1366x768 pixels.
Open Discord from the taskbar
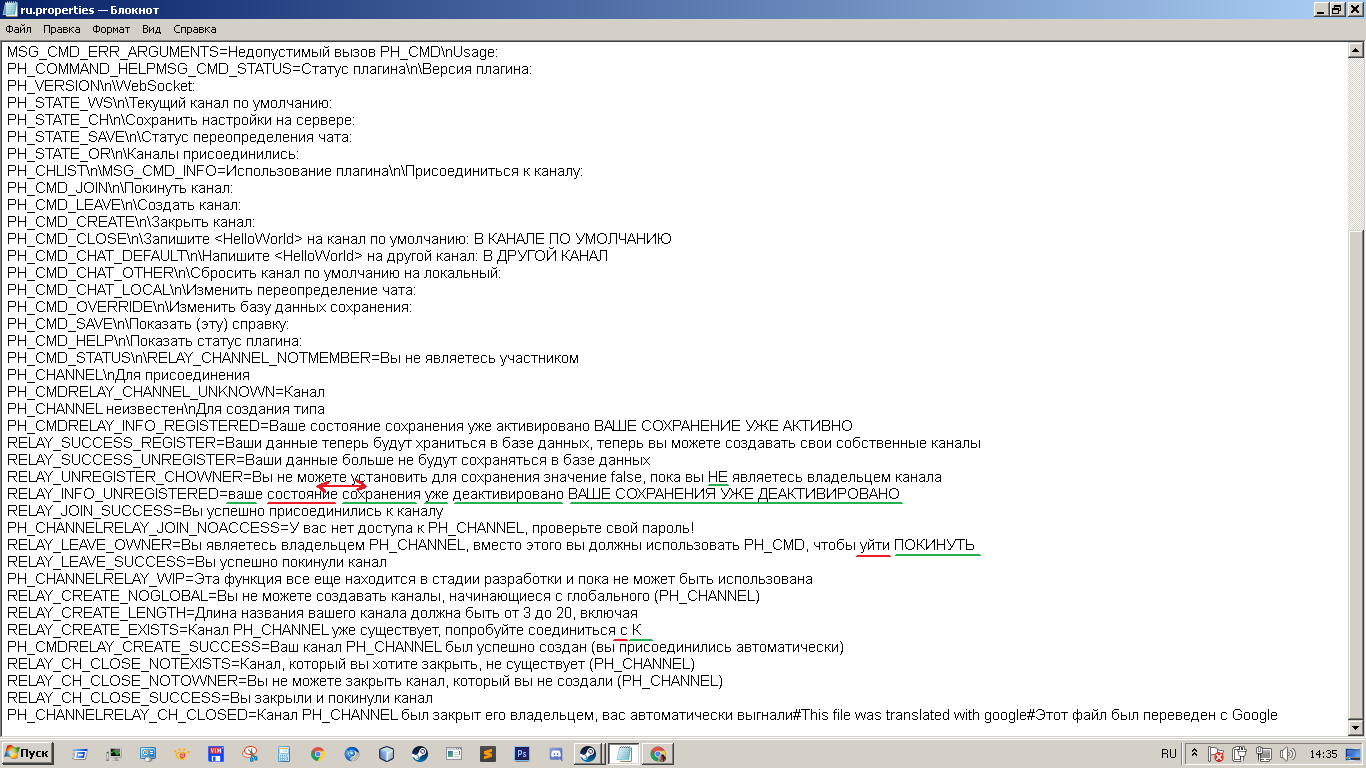[x=555, y=754]
